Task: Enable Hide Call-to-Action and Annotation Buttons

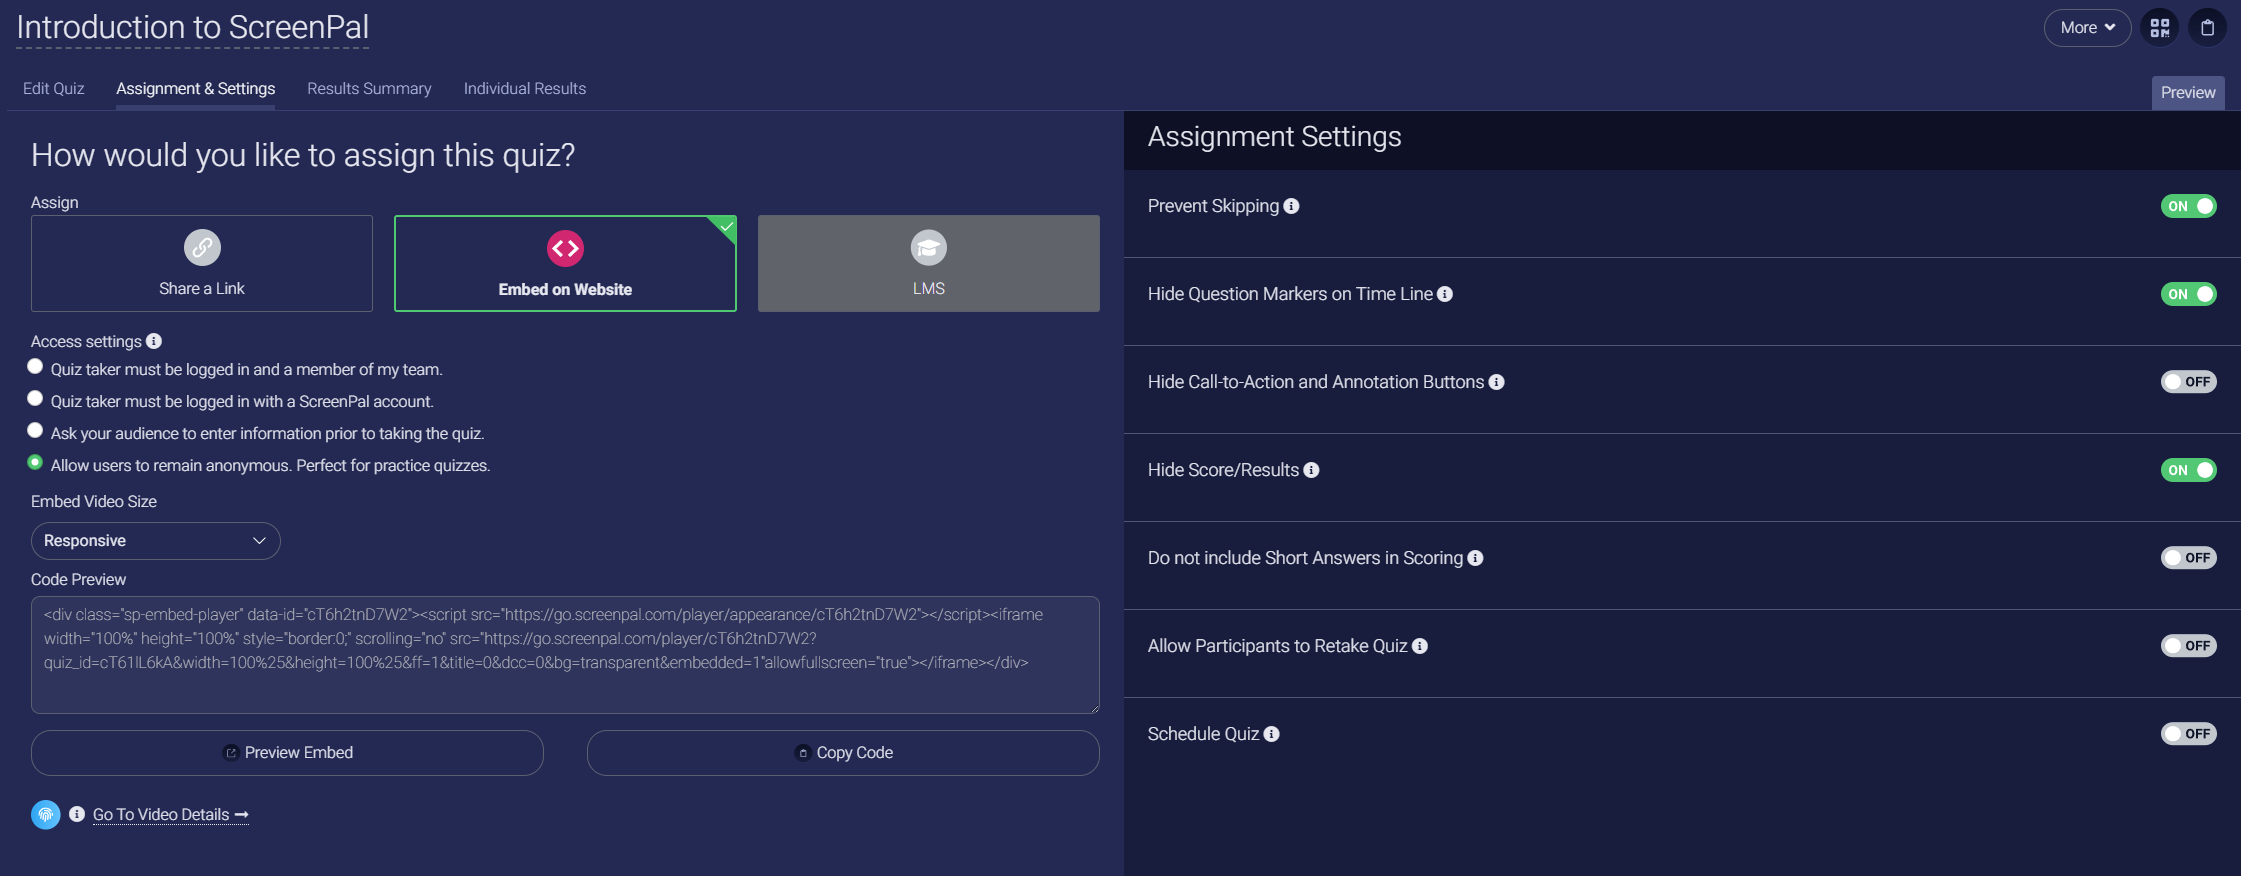Action: [x=2188, y=382]
